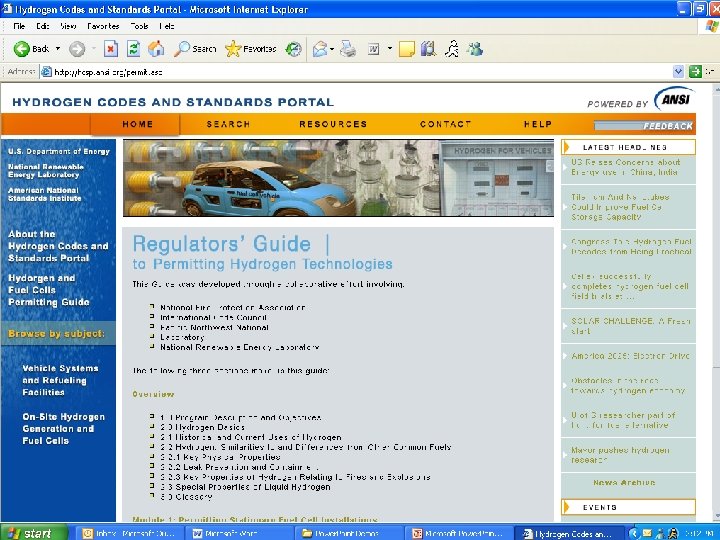The height and width of the screenshot is (540, 720).
Task: Click the Windows Start button
Action: pos(33,533)
